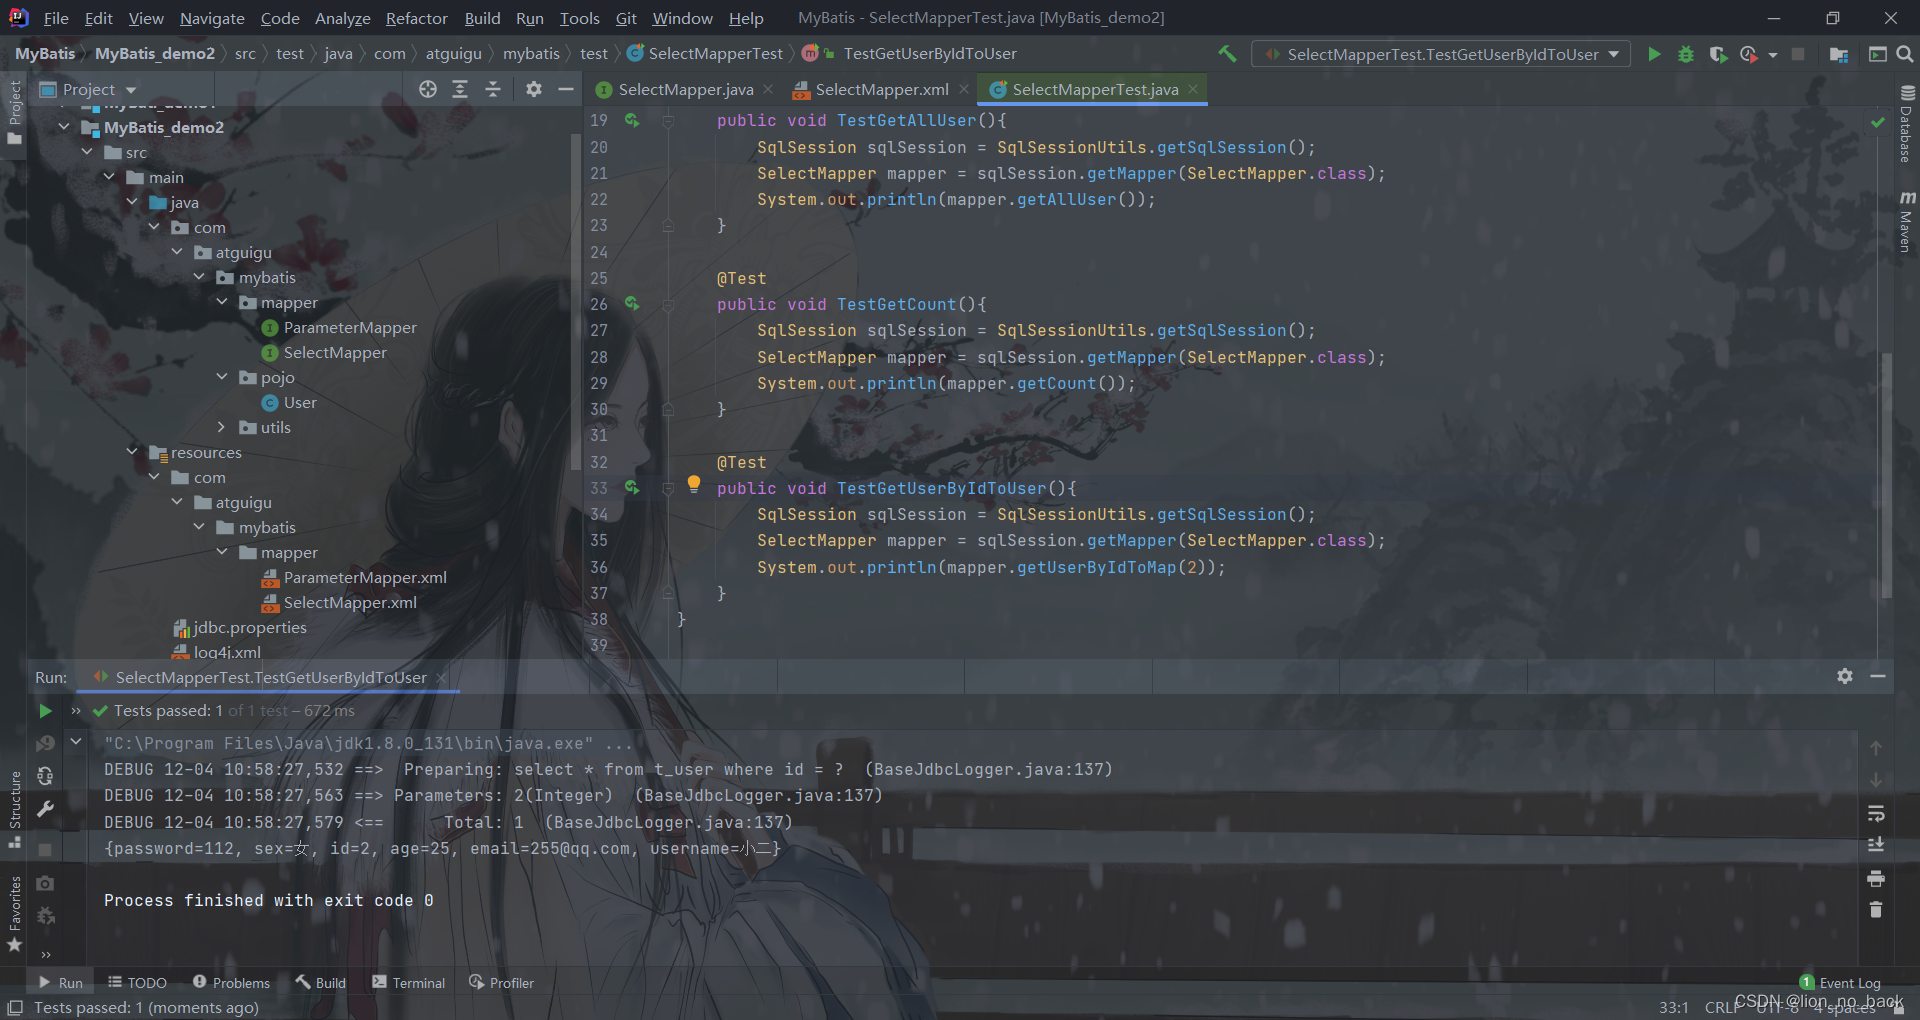This screenshot has width=1920, height=1020.
Task: Expand the utils folder in the project tree
Action: [222, 427]
